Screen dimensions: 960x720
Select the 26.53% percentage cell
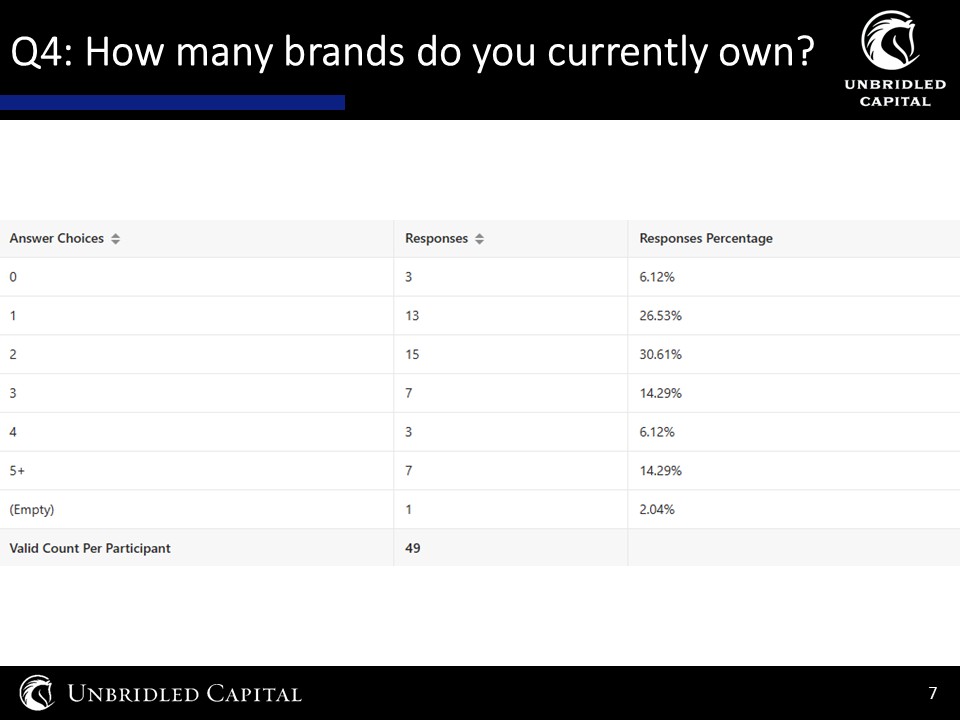(661, 316)
